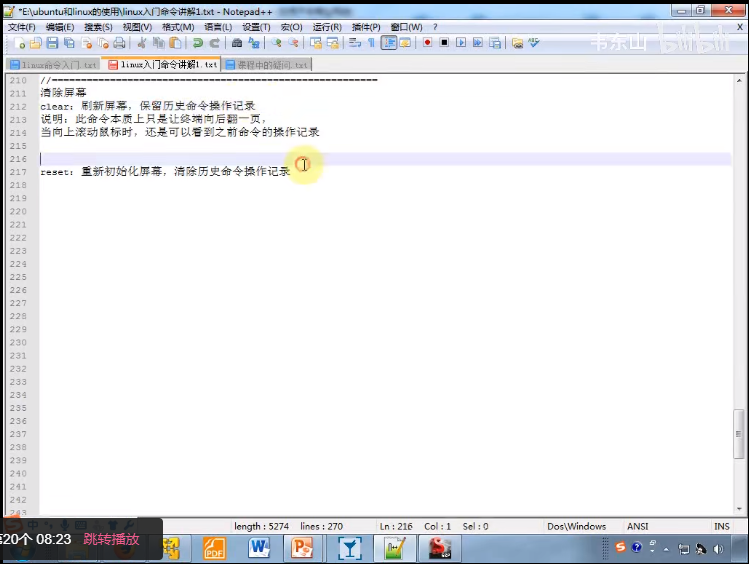Click the Redo arrow icon

coord(214,43)
